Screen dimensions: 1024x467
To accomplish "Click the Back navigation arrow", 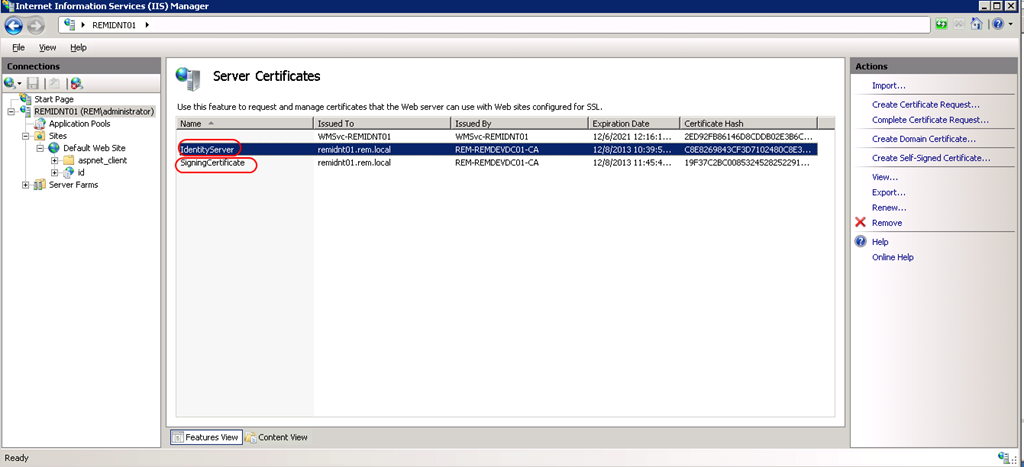I will (14, 25).
